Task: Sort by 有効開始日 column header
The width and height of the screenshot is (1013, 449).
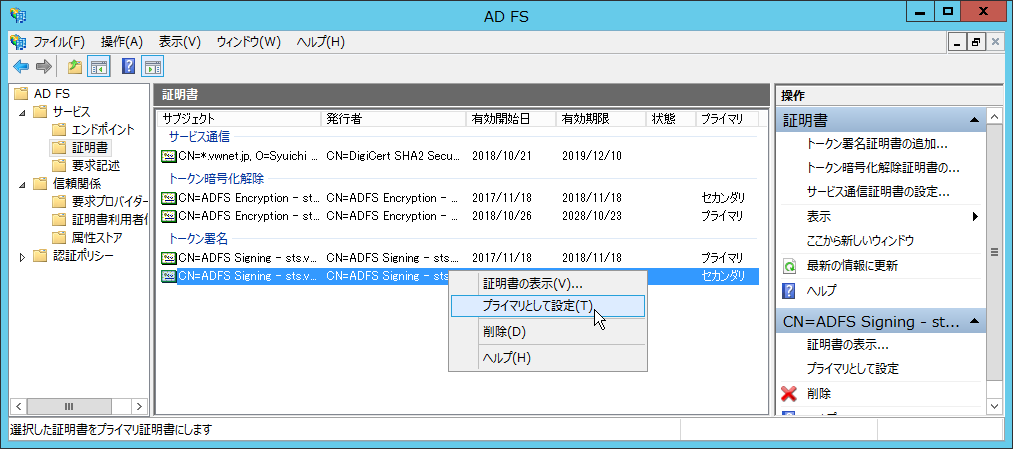Action: pyautogui.click(x=510, y=119)
